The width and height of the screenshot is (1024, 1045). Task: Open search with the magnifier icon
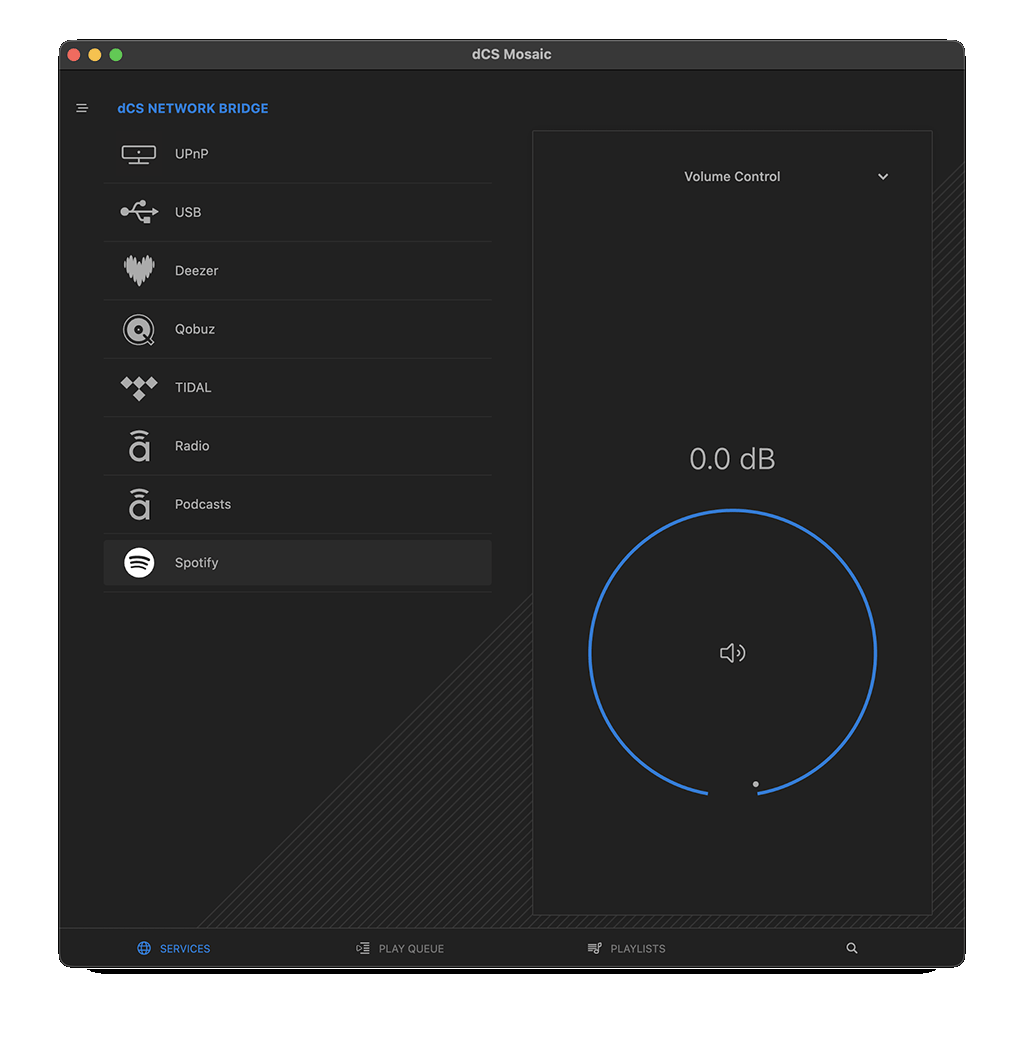click(x=852, y=948)
